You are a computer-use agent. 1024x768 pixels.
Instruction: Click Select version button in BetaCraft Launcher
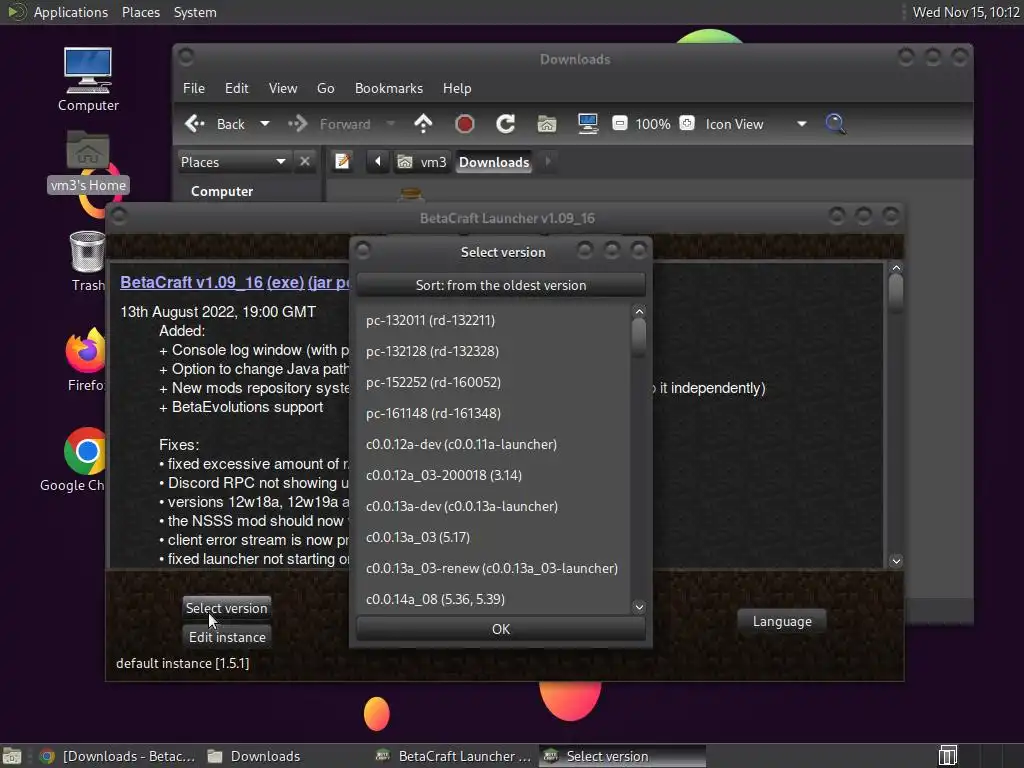[x=227, y=608]
